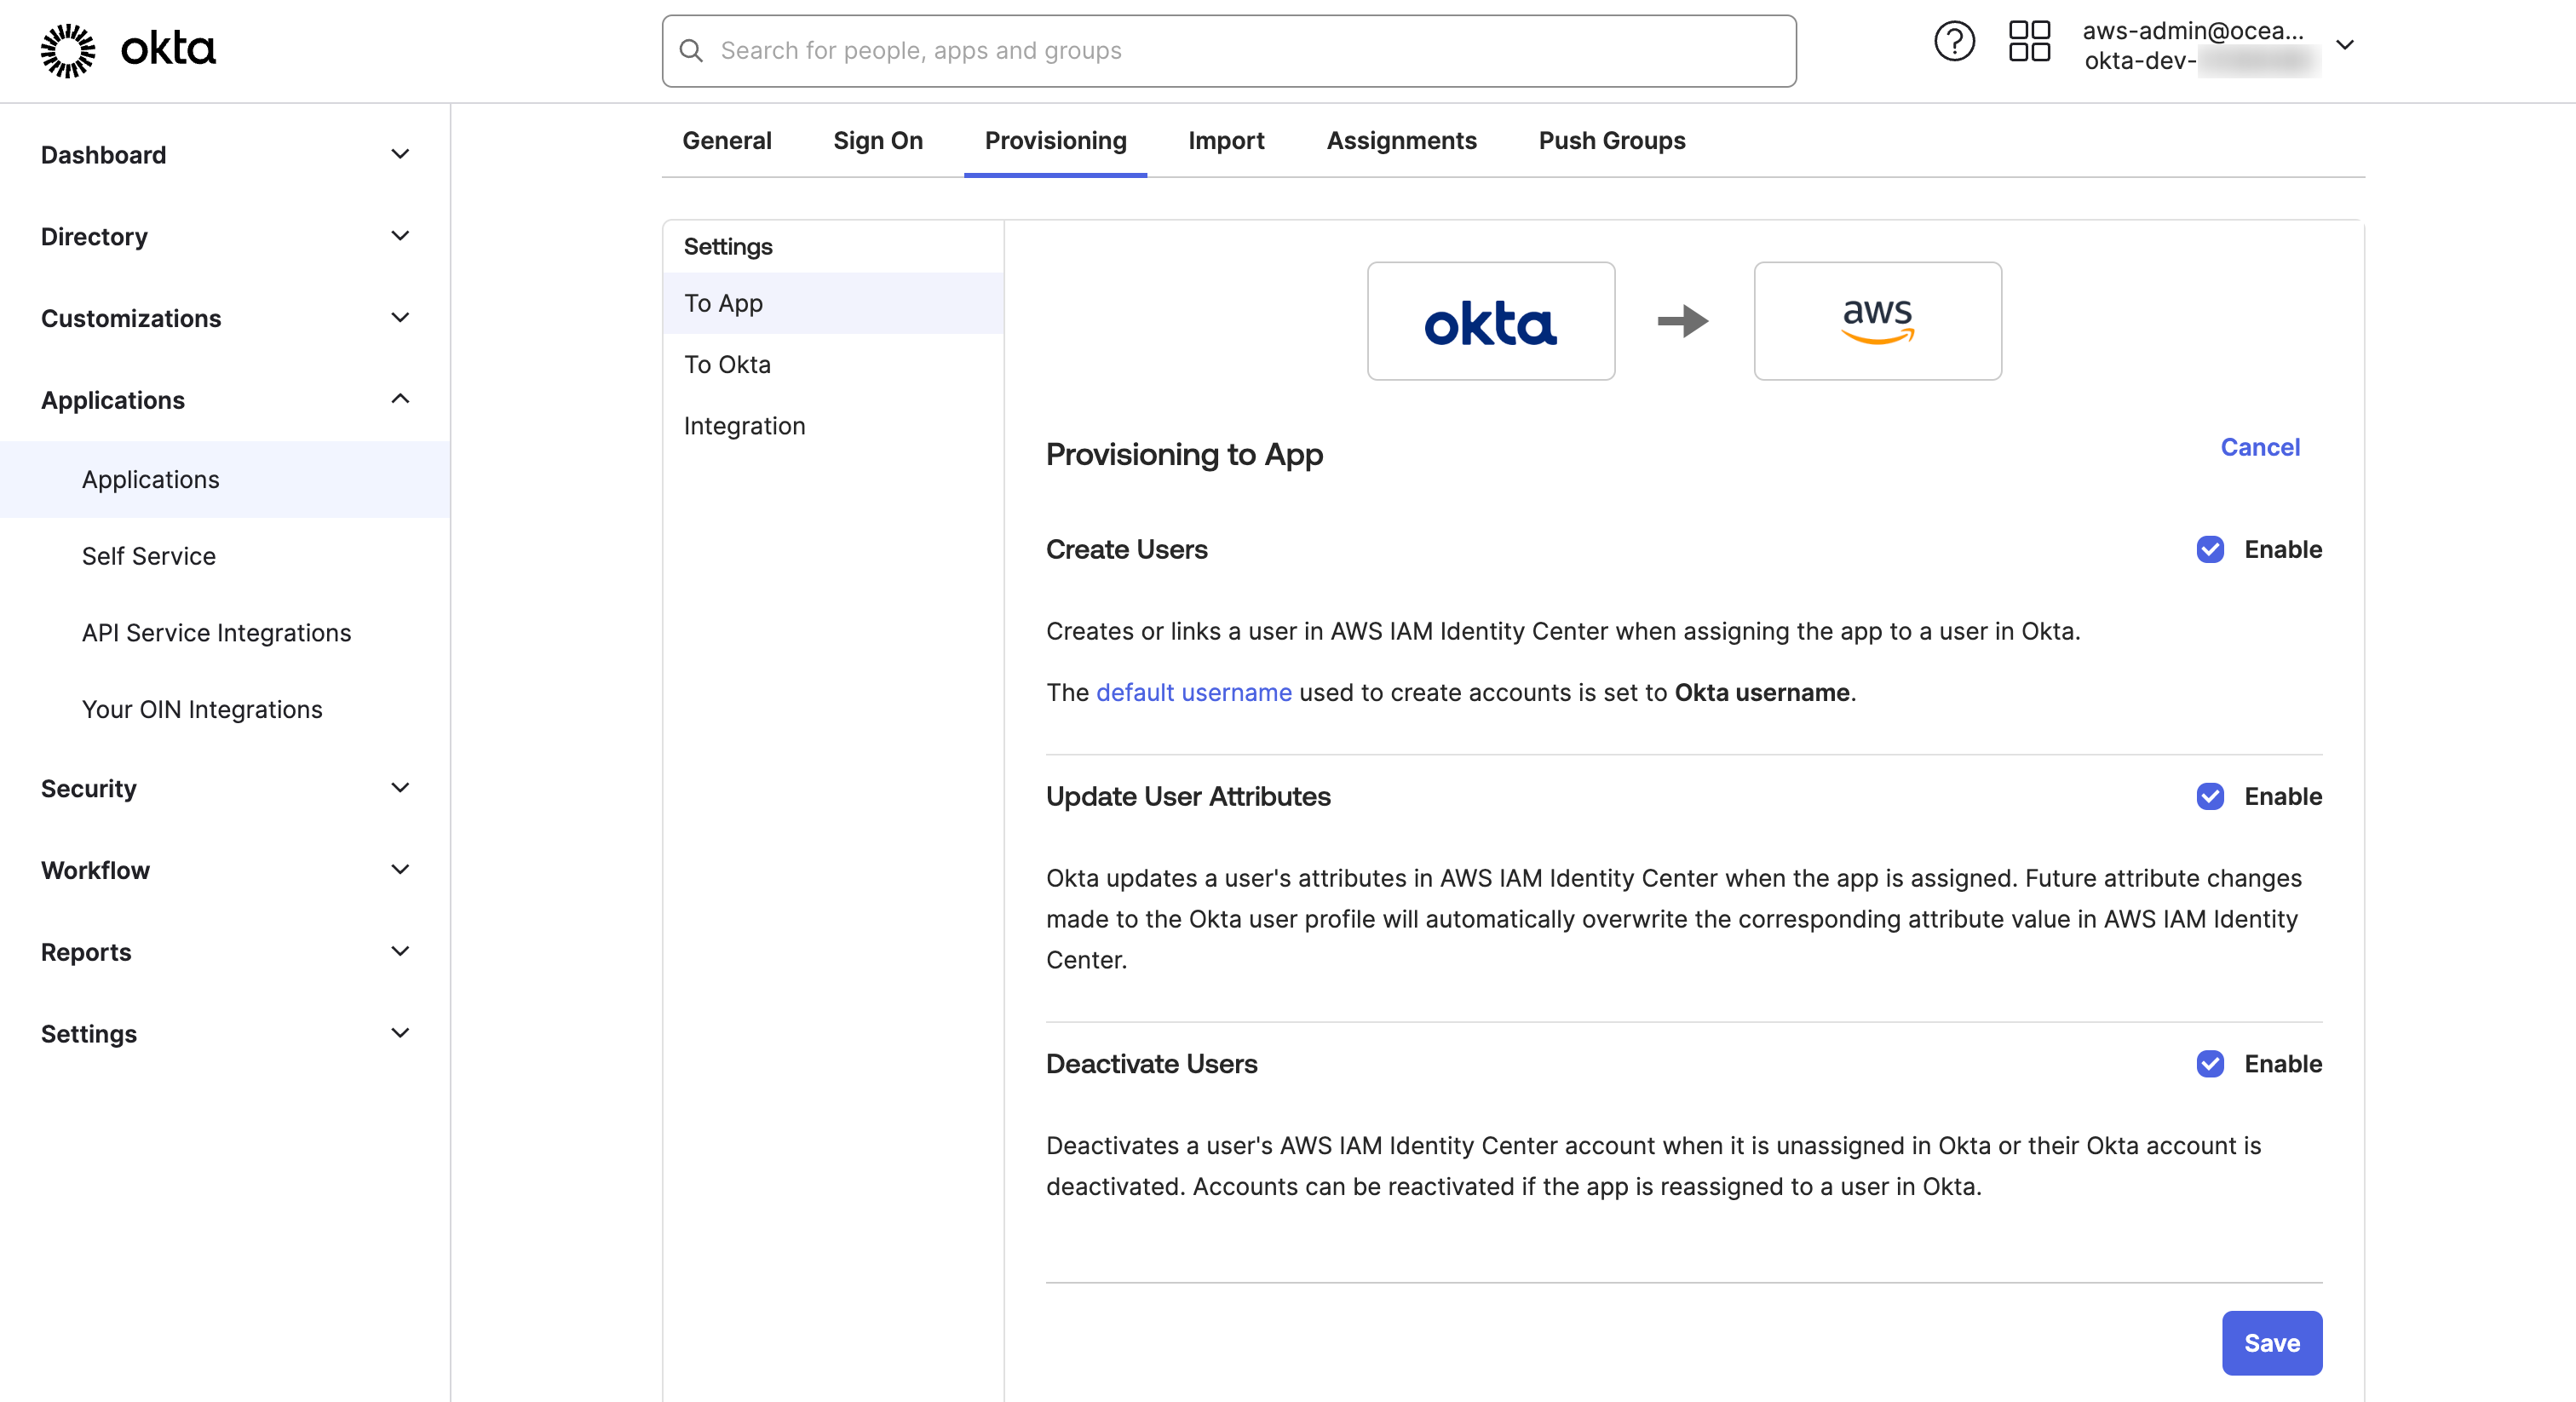The height and width of the screenshot is (1402, 2576).
Task: Click the AWS logo card in the diagram
Action: click(x=1876, y=320)
